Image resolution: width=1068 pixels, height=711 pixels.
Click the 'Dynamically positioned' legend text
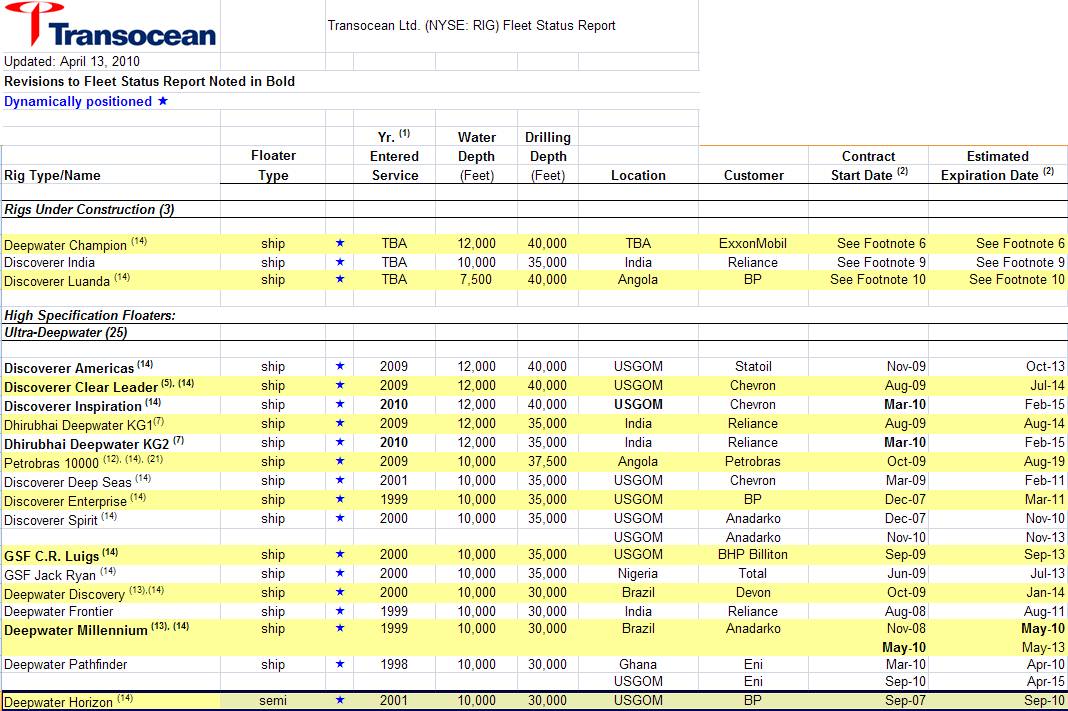[78, 101]
